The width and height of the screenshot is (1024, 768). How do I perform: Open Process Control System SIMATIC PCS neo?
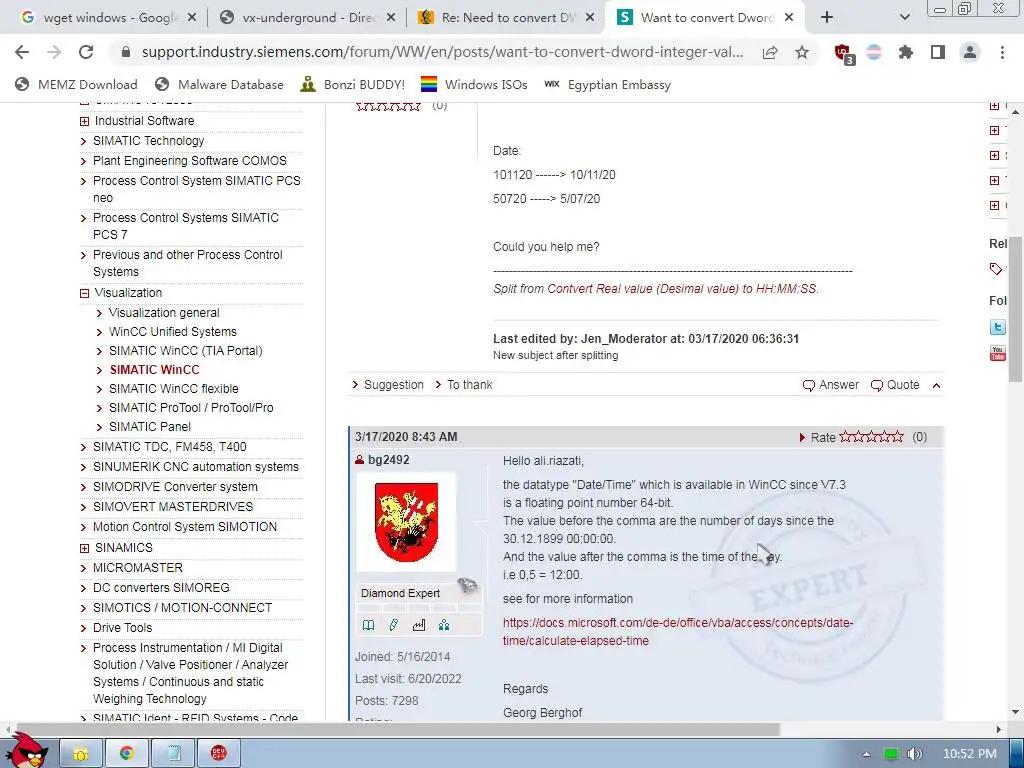pyautogui.click(x=197, y=189)
